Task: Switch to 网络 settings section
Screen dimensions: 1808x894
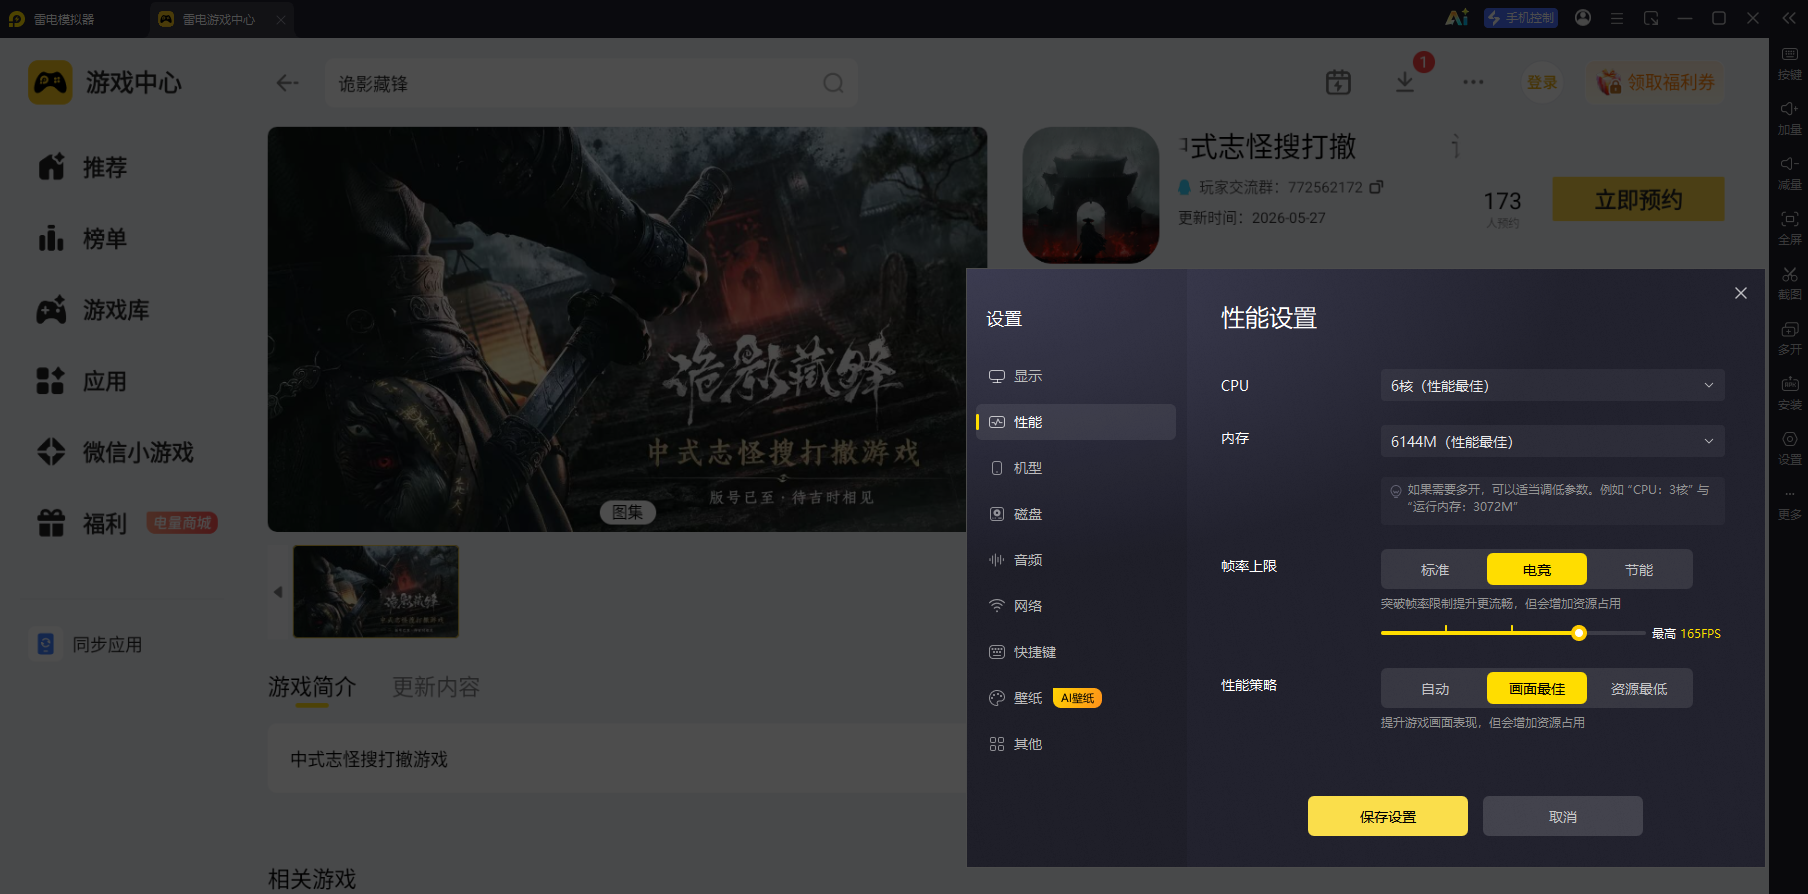Action: point(1076,606)
